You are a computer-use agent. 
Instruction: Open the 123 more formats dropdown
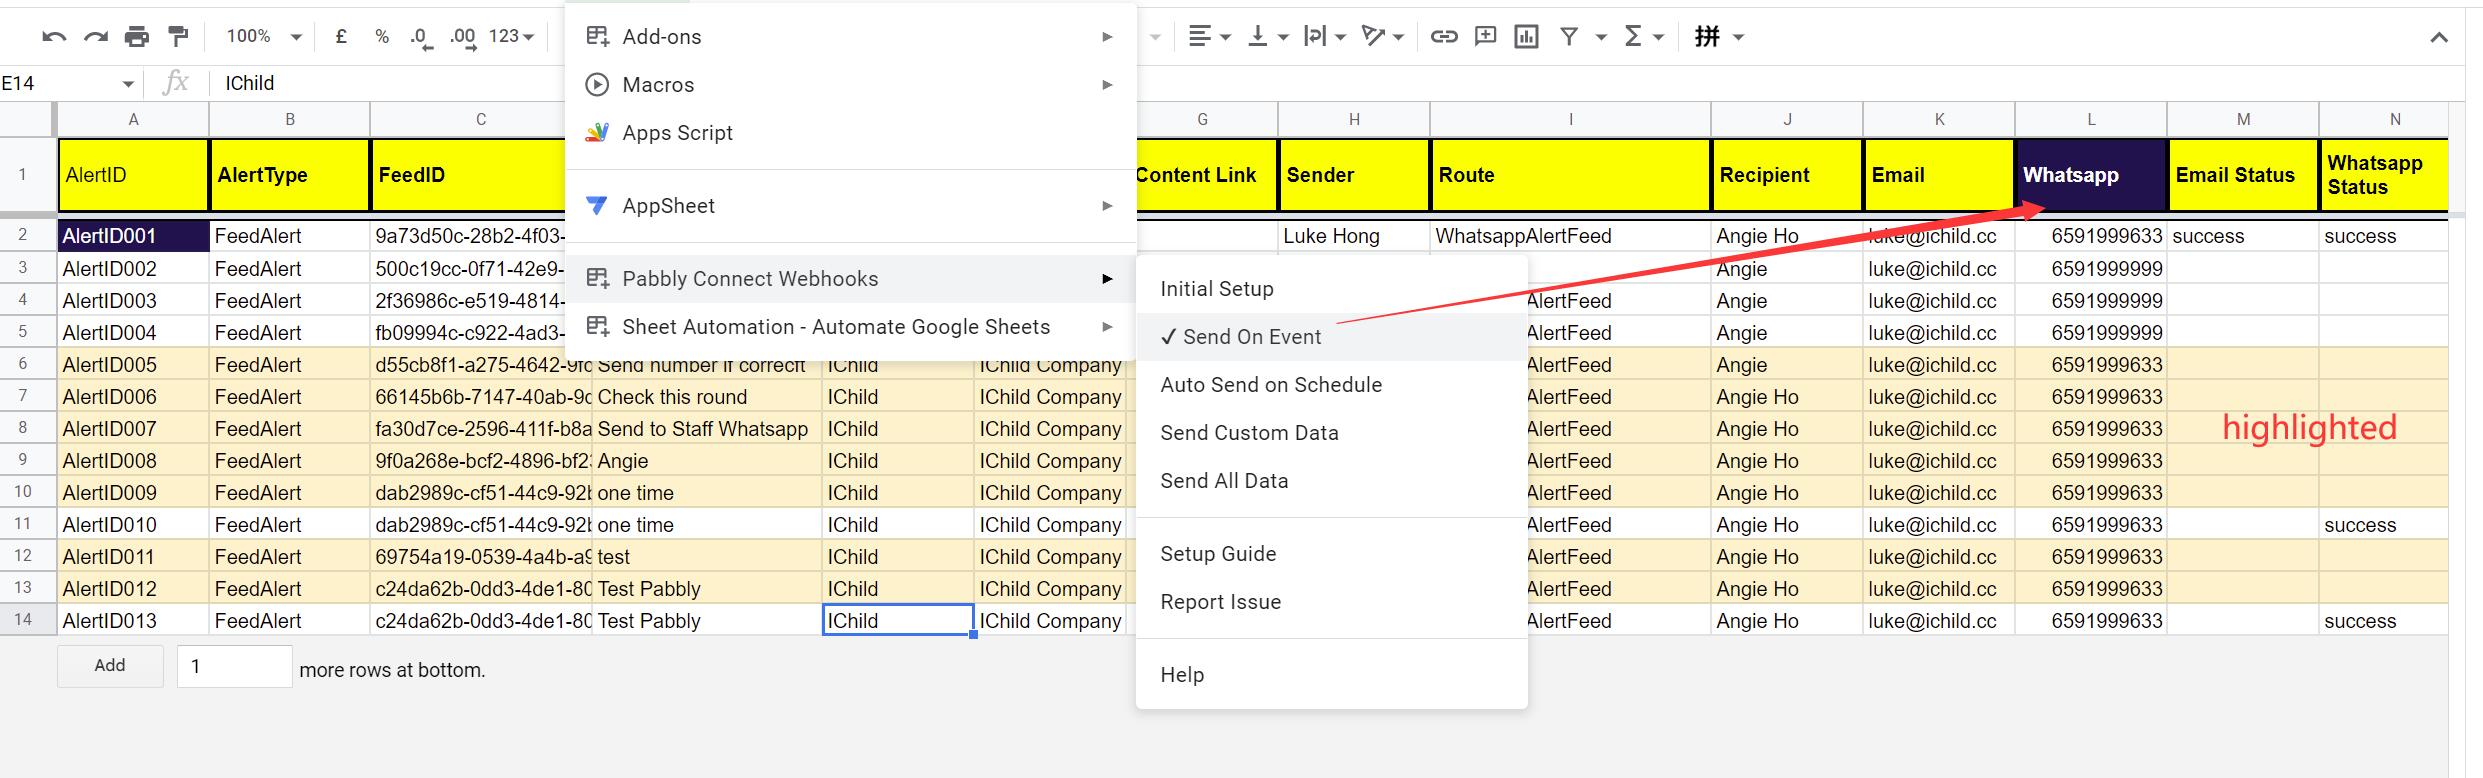click(x=511, y=37)
